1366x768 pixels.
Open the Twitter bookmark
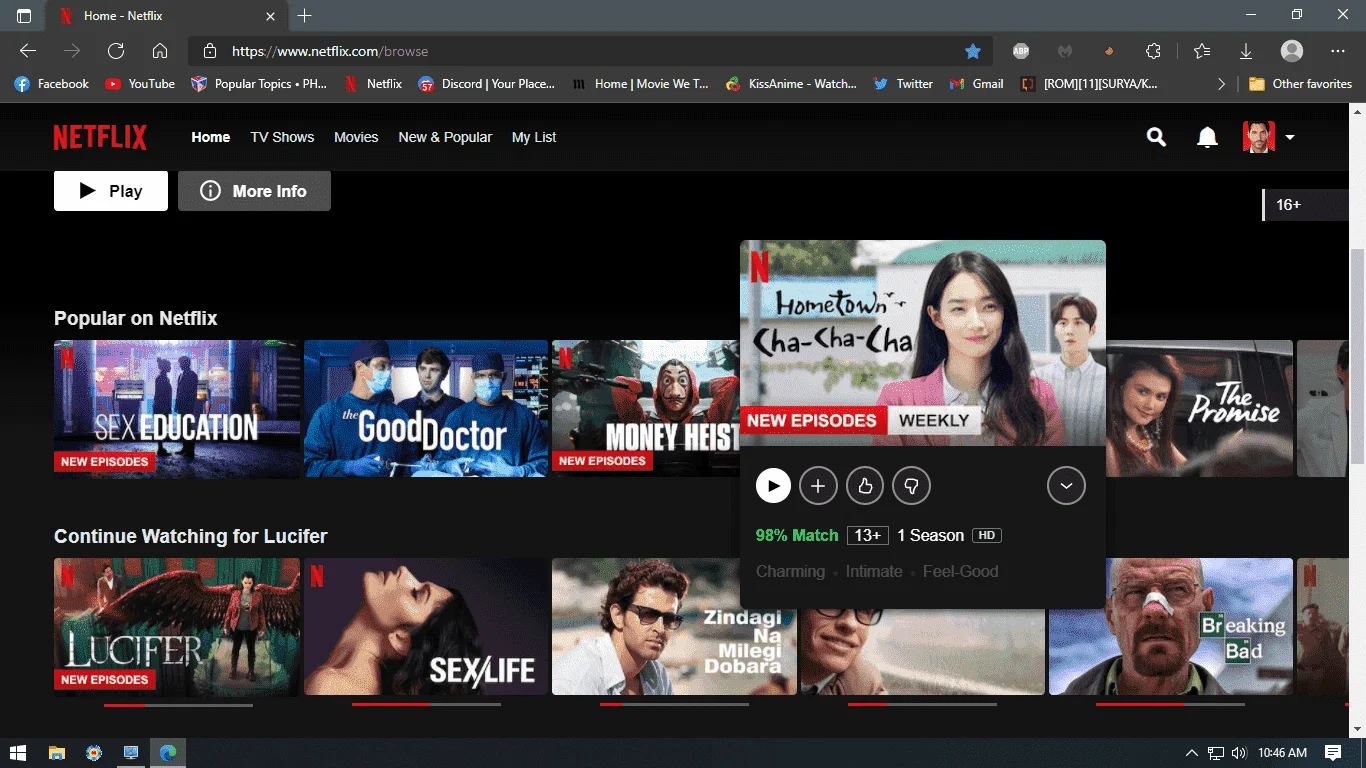pos(903,84)
